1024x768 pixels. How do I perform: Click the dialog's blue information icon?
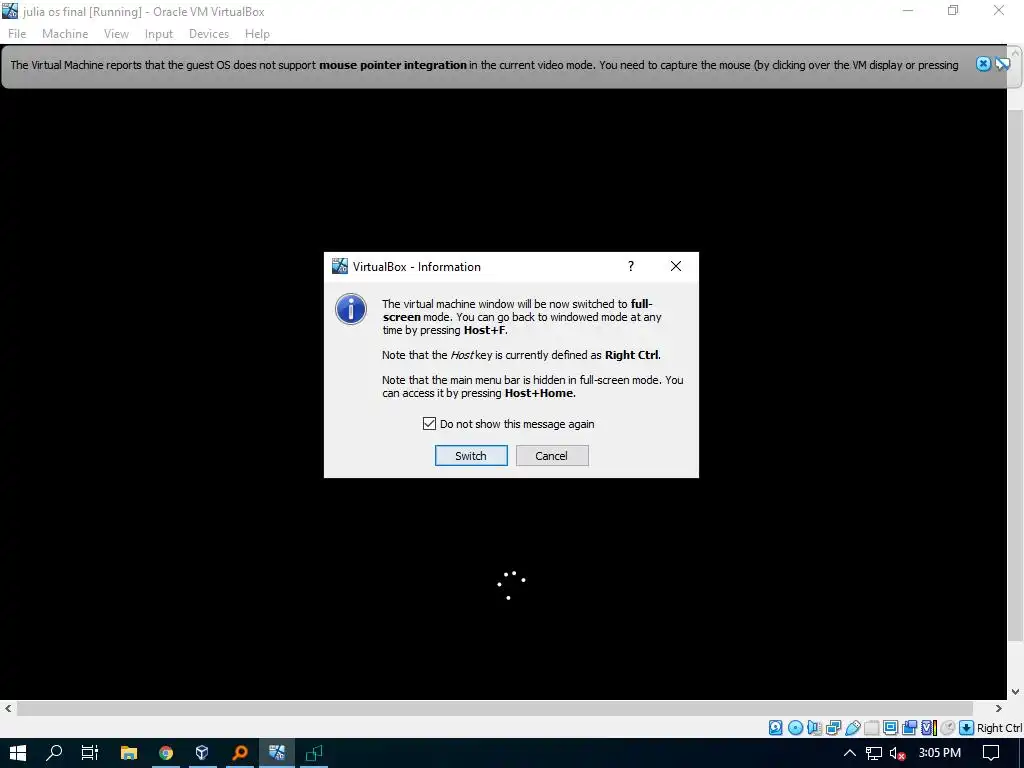[x=351, y=309]
